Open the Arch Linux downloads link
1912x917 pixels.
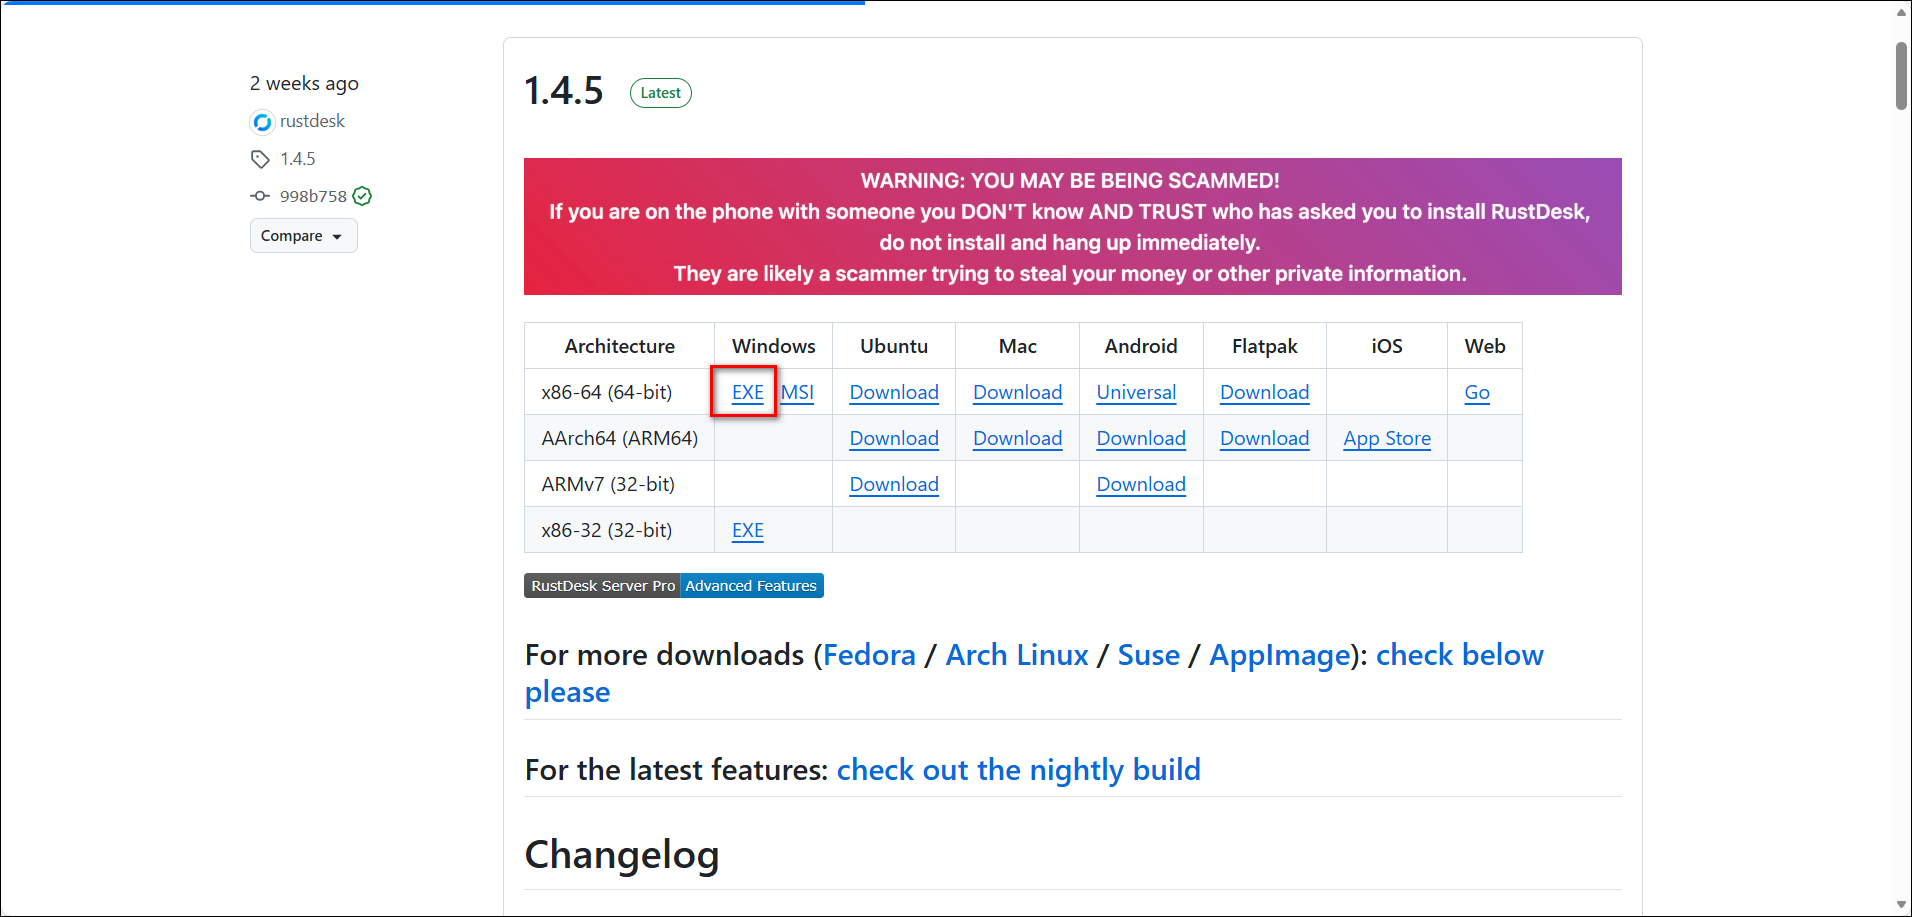[1016, 655]
